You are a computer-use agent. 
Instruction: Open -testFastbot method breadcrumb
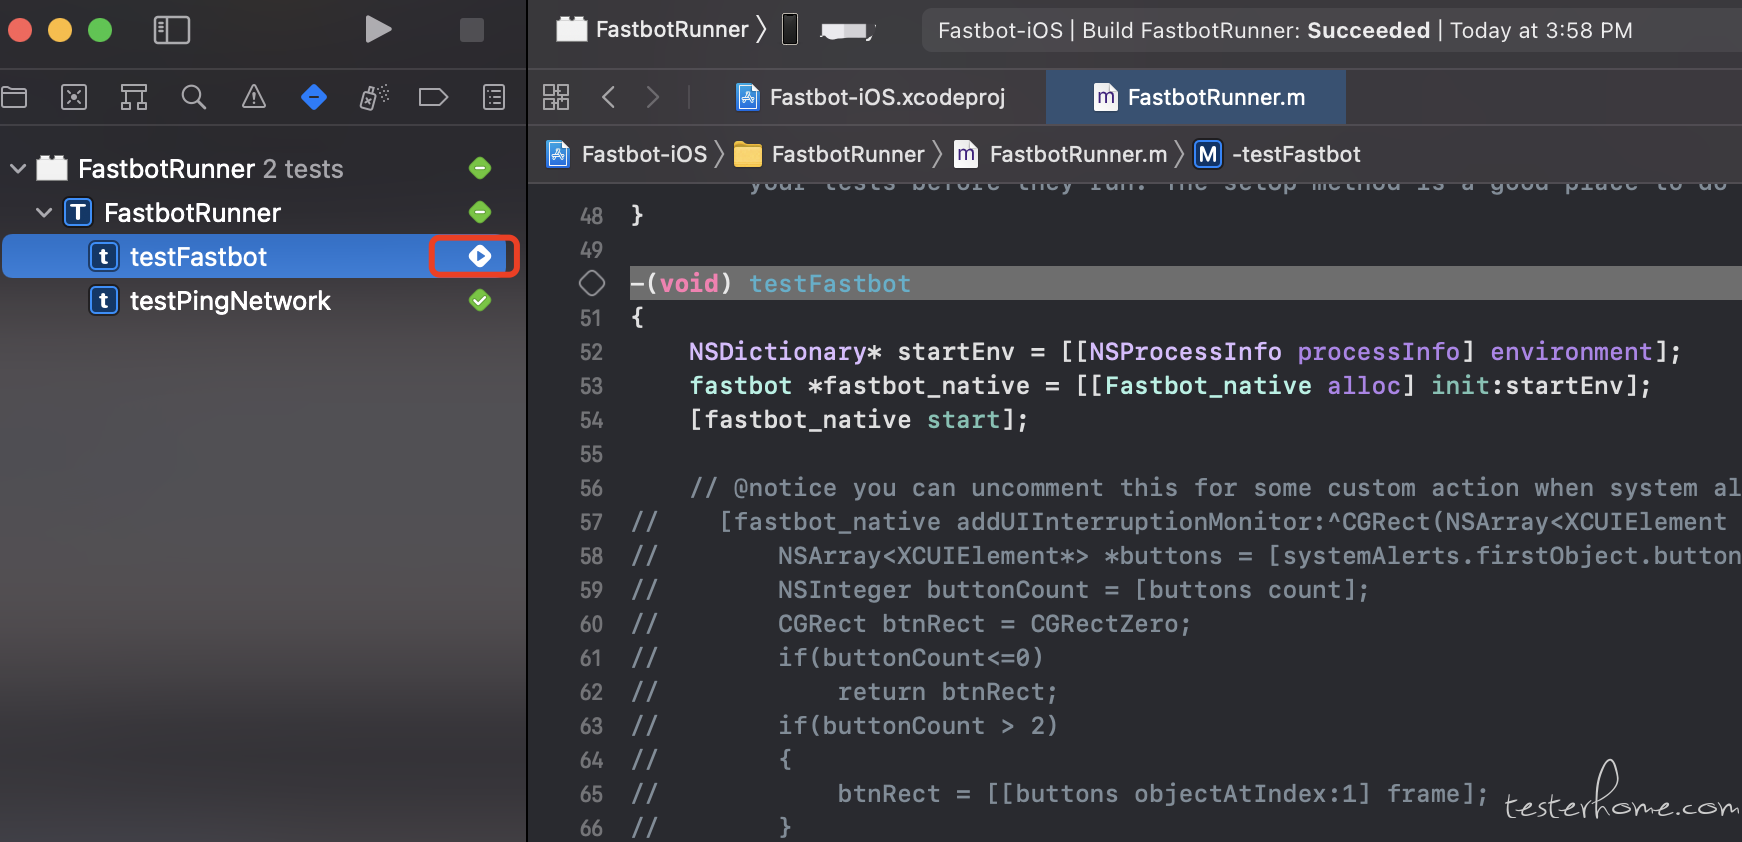1277,154
